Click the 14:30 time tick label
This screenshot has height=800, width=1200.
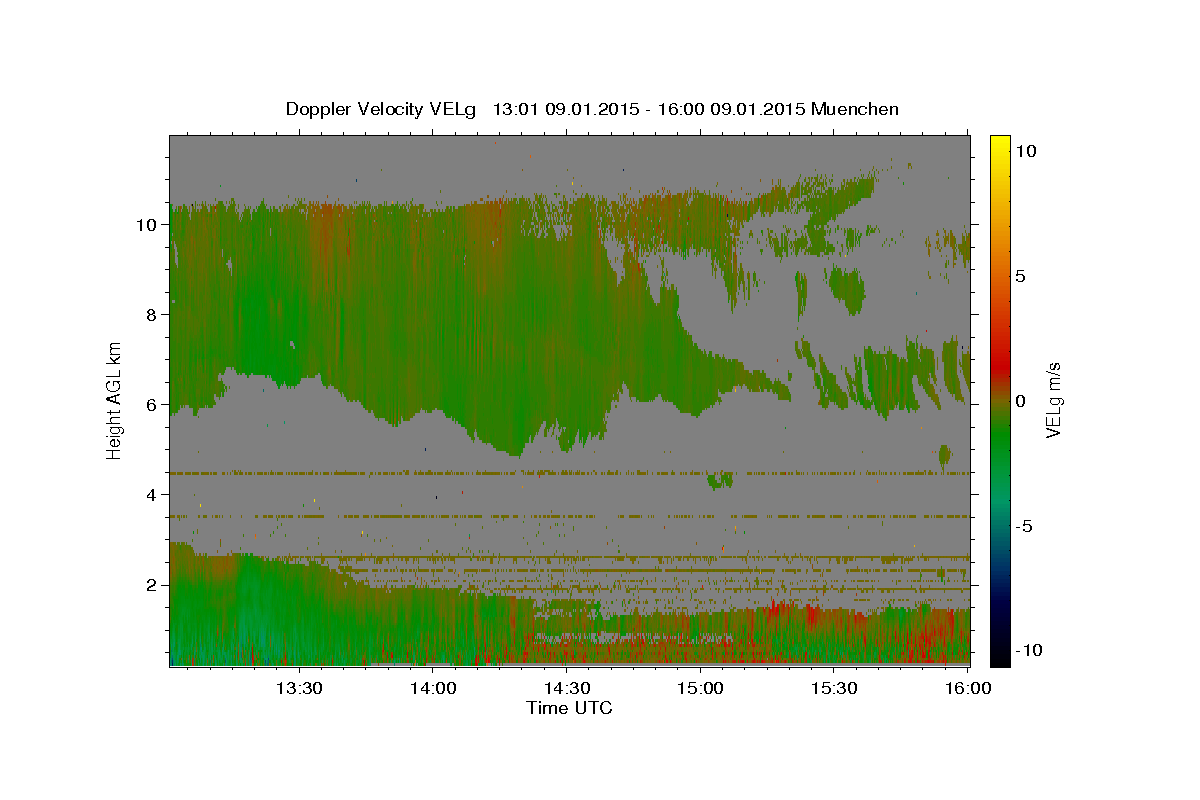click(x=566, y=688)
